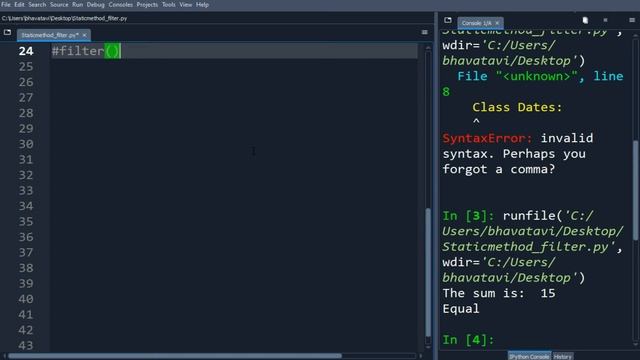Image resolution: width=640 pixels, height=360 pixels.
Task: Open the Help menu
Action: [x=202, y=4]
